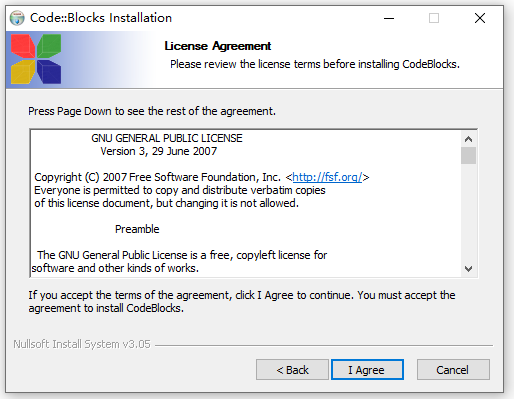
Task: Go back with the < Back button
Action: [x=292, y=370]
